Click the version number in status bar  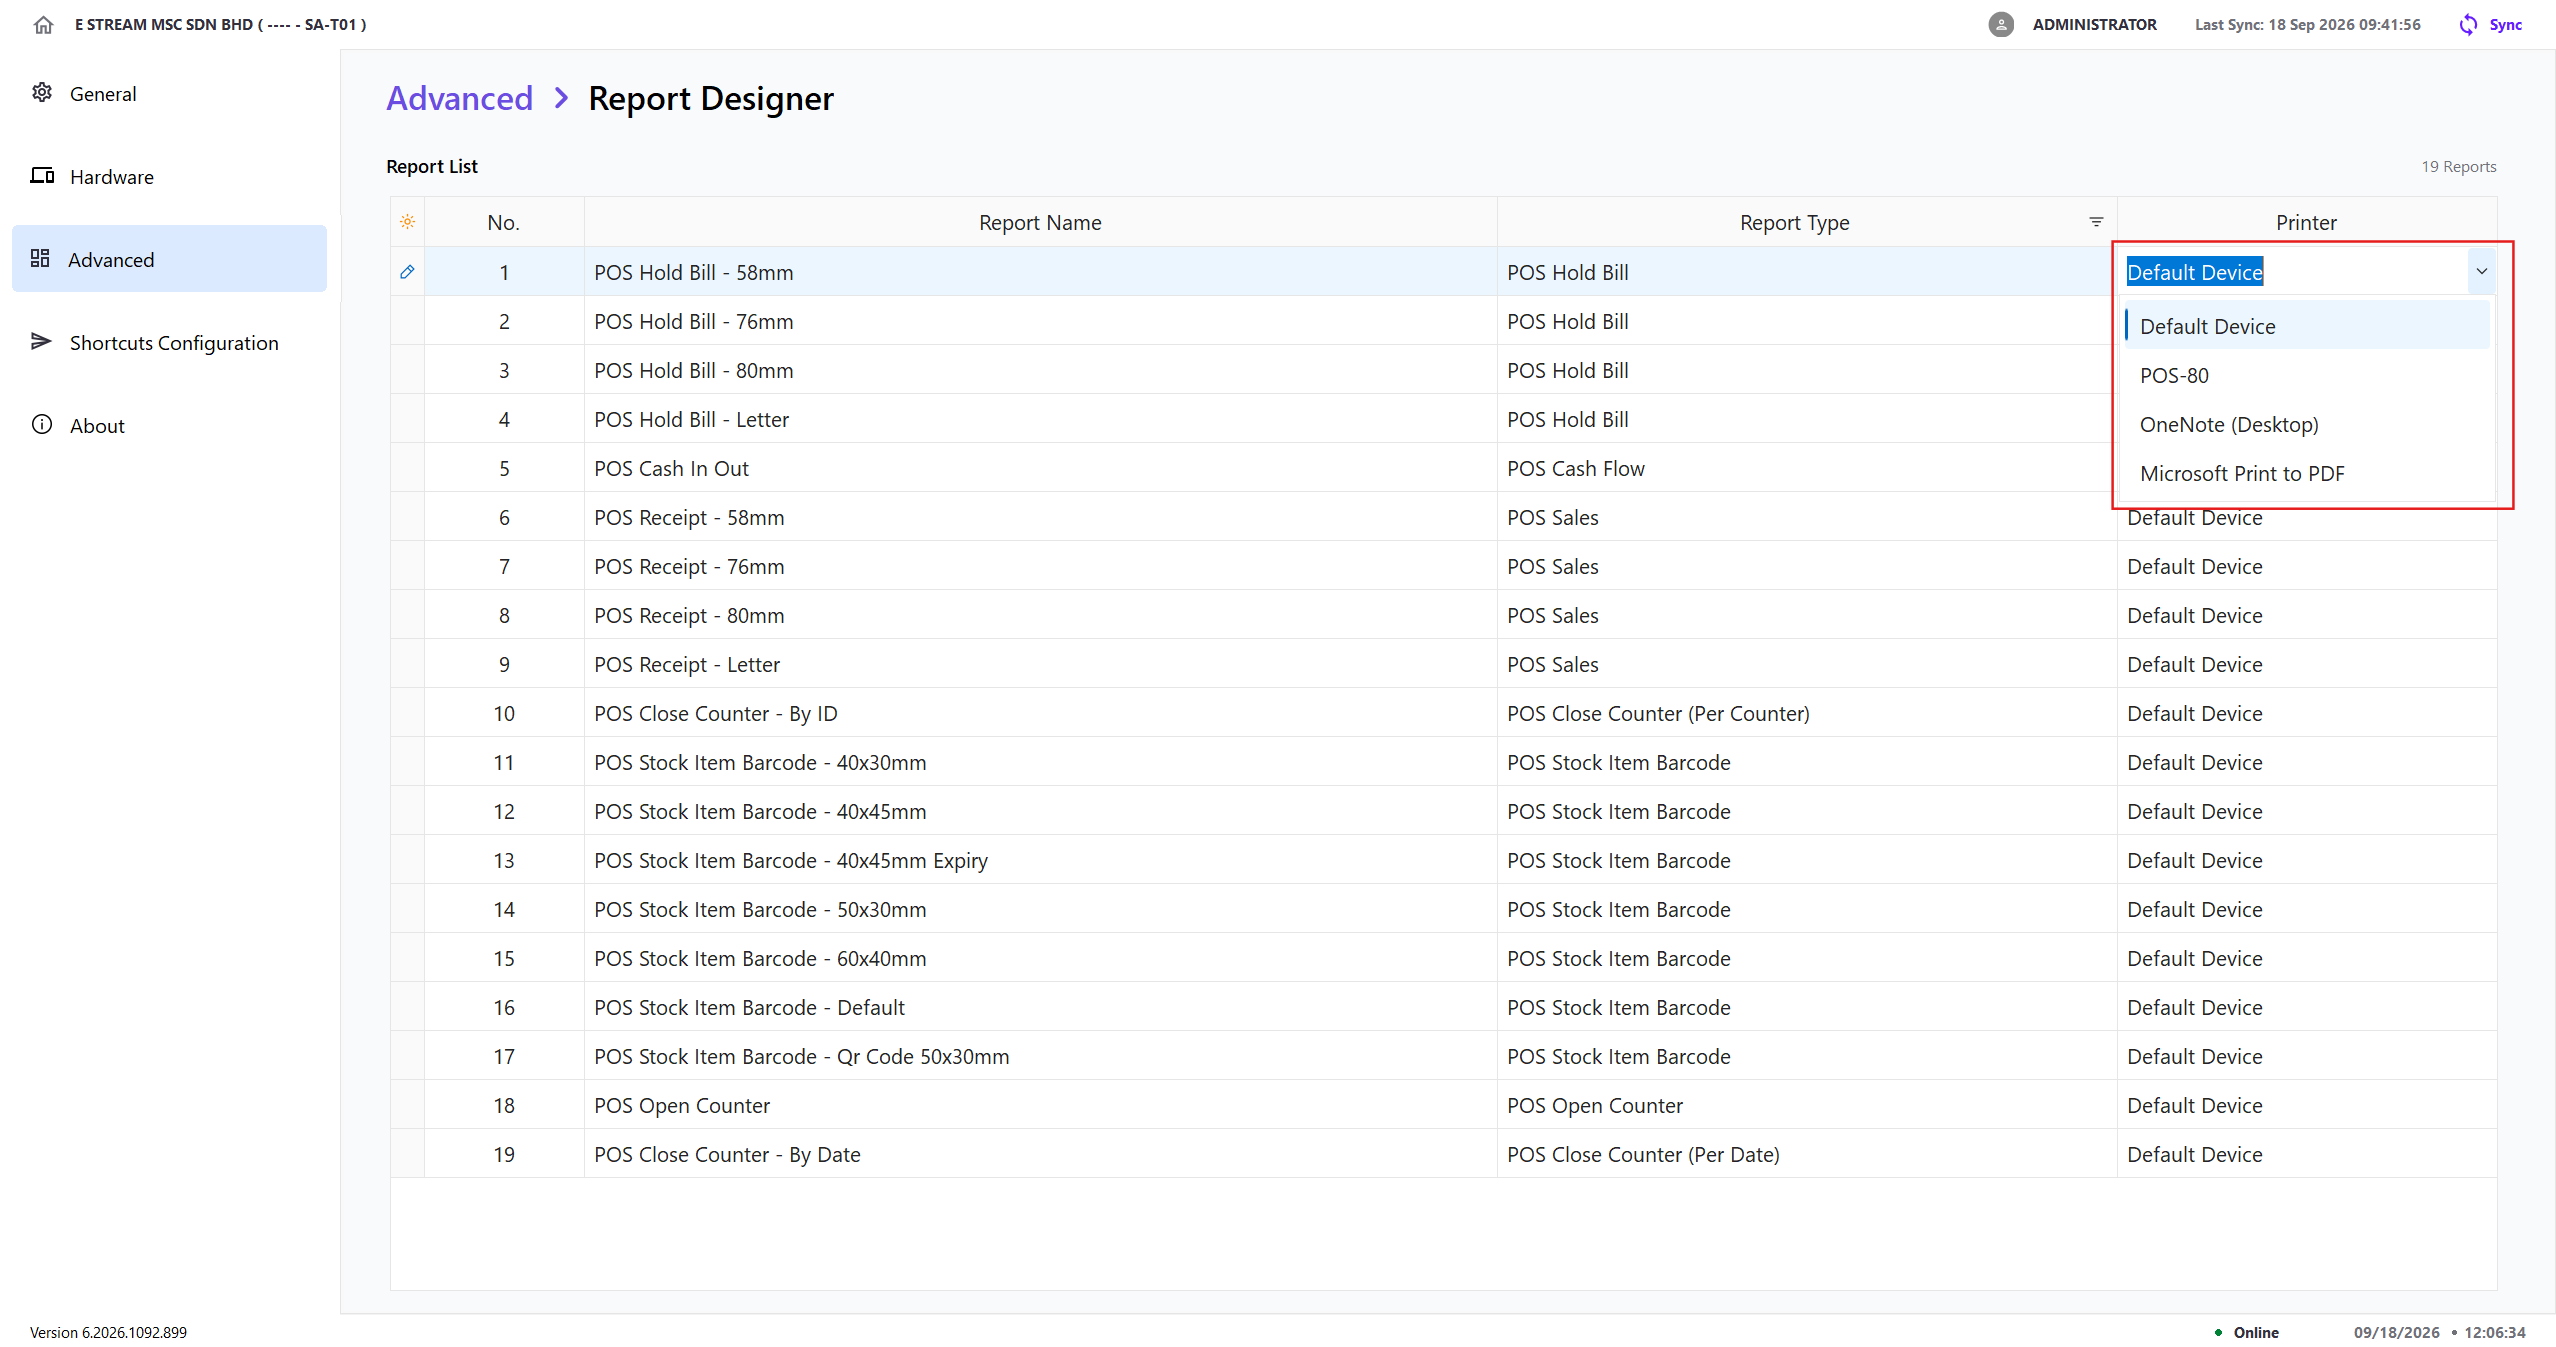click(x=108, y=1332)
